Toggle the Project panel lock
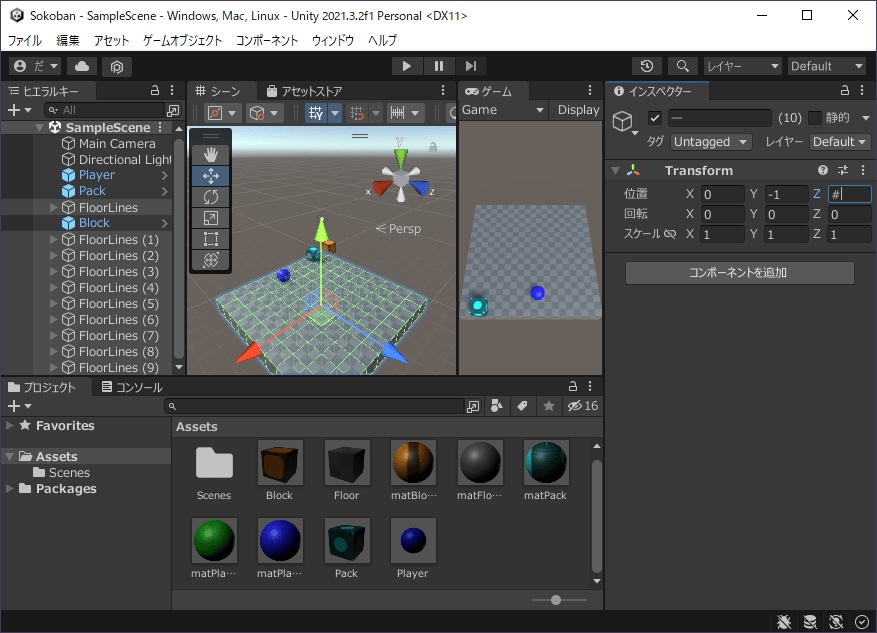Image resolution: width=877 pixels, height=633 pixels. coord(573,386)
